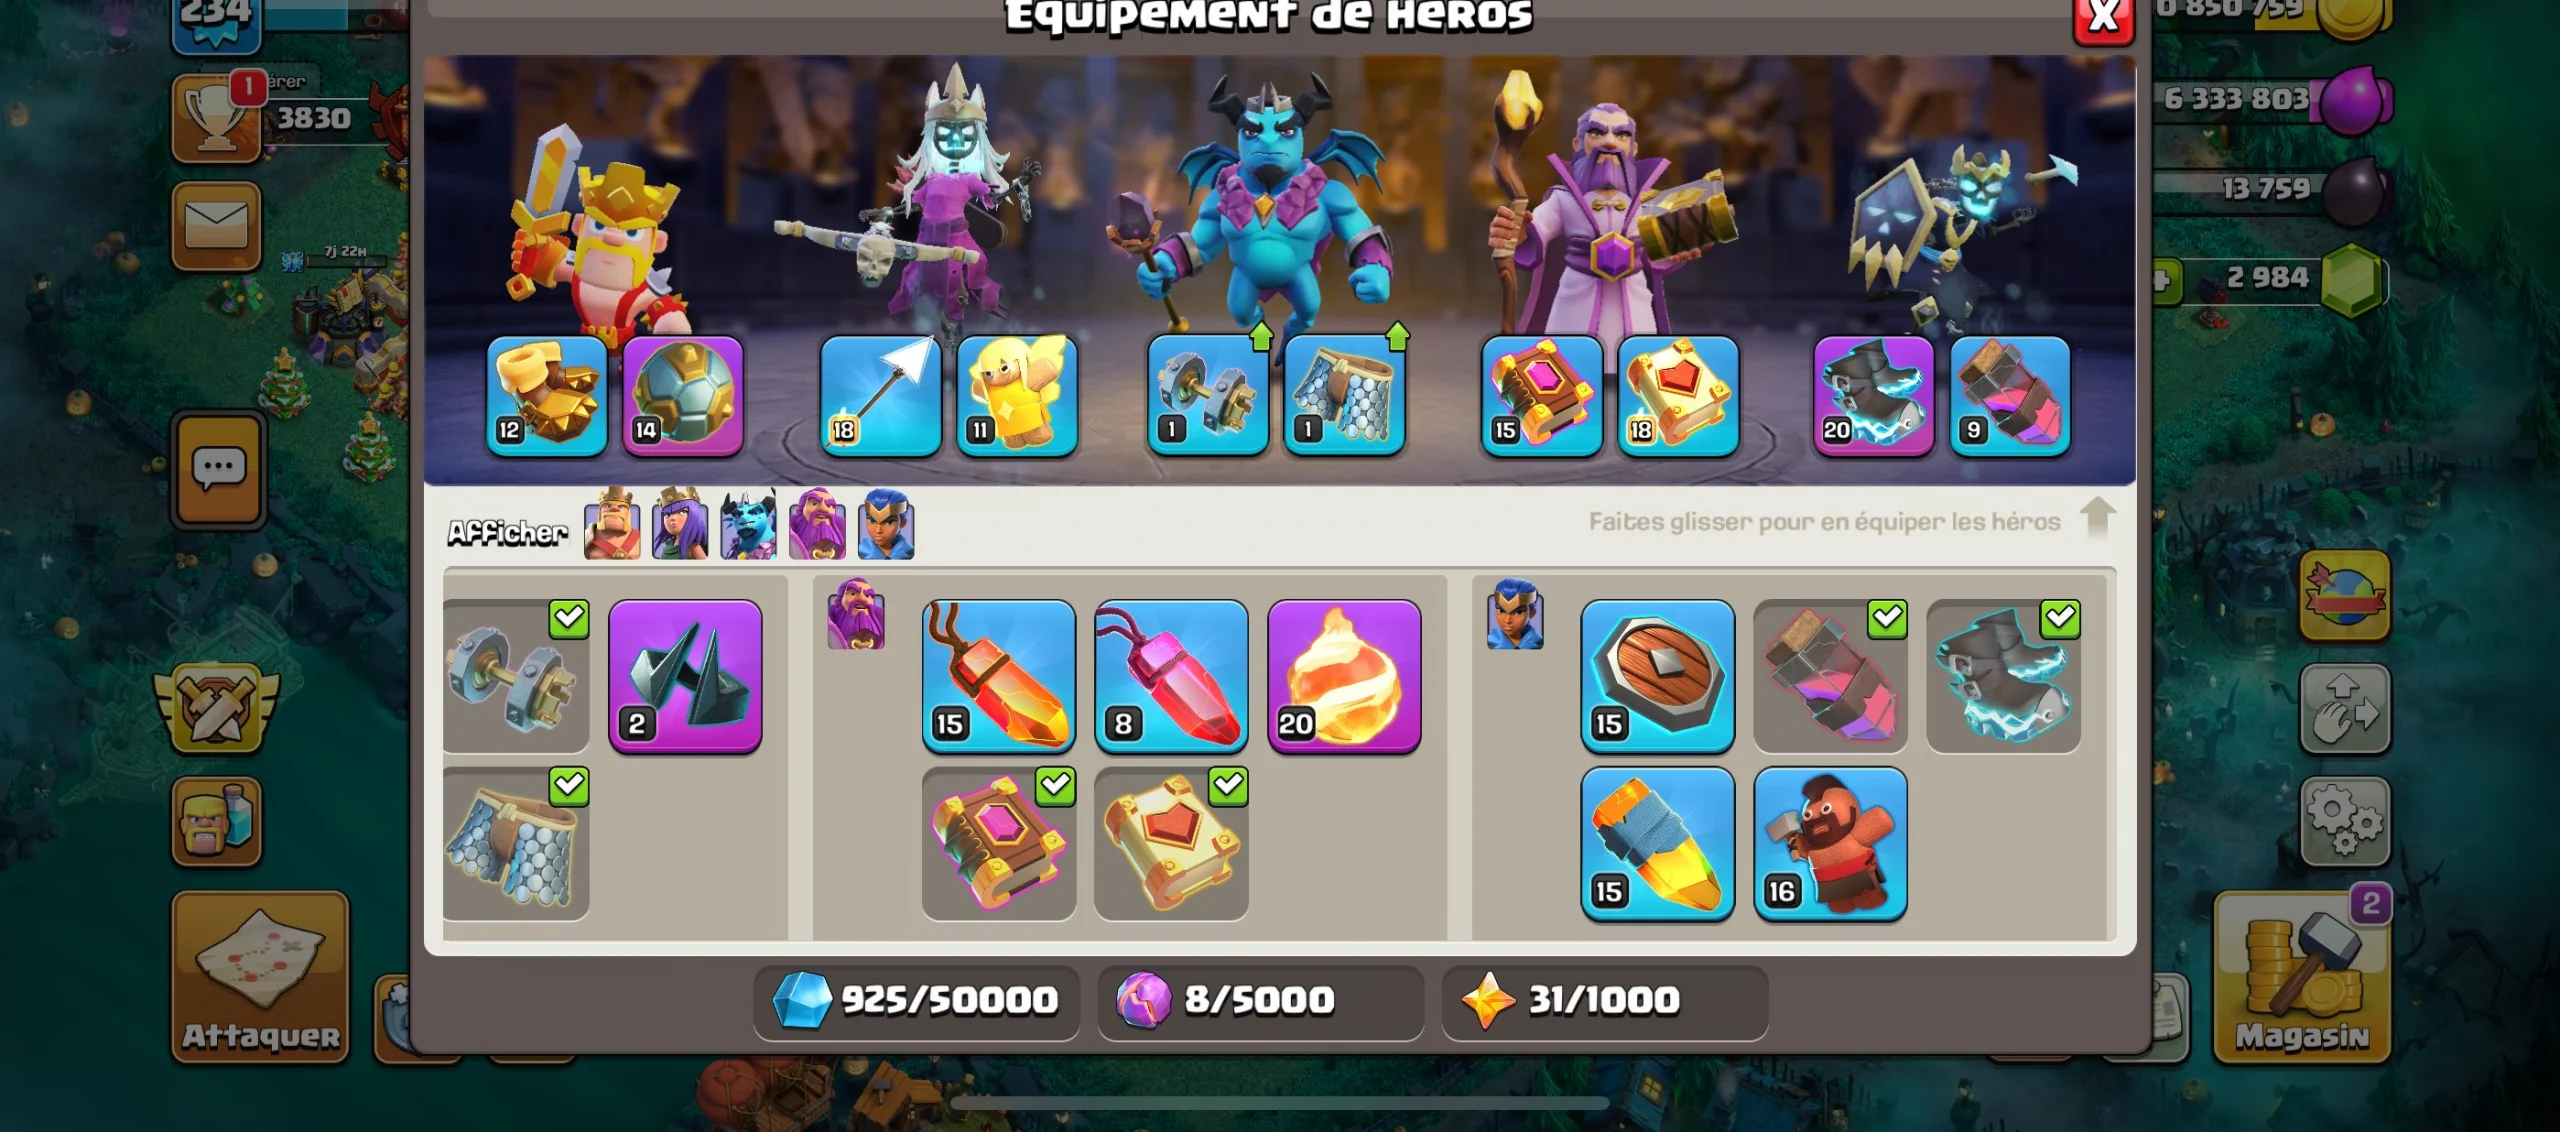Select the Royal Gem shield level 15
2560x1132 pixels.
tap(1657, 676)
